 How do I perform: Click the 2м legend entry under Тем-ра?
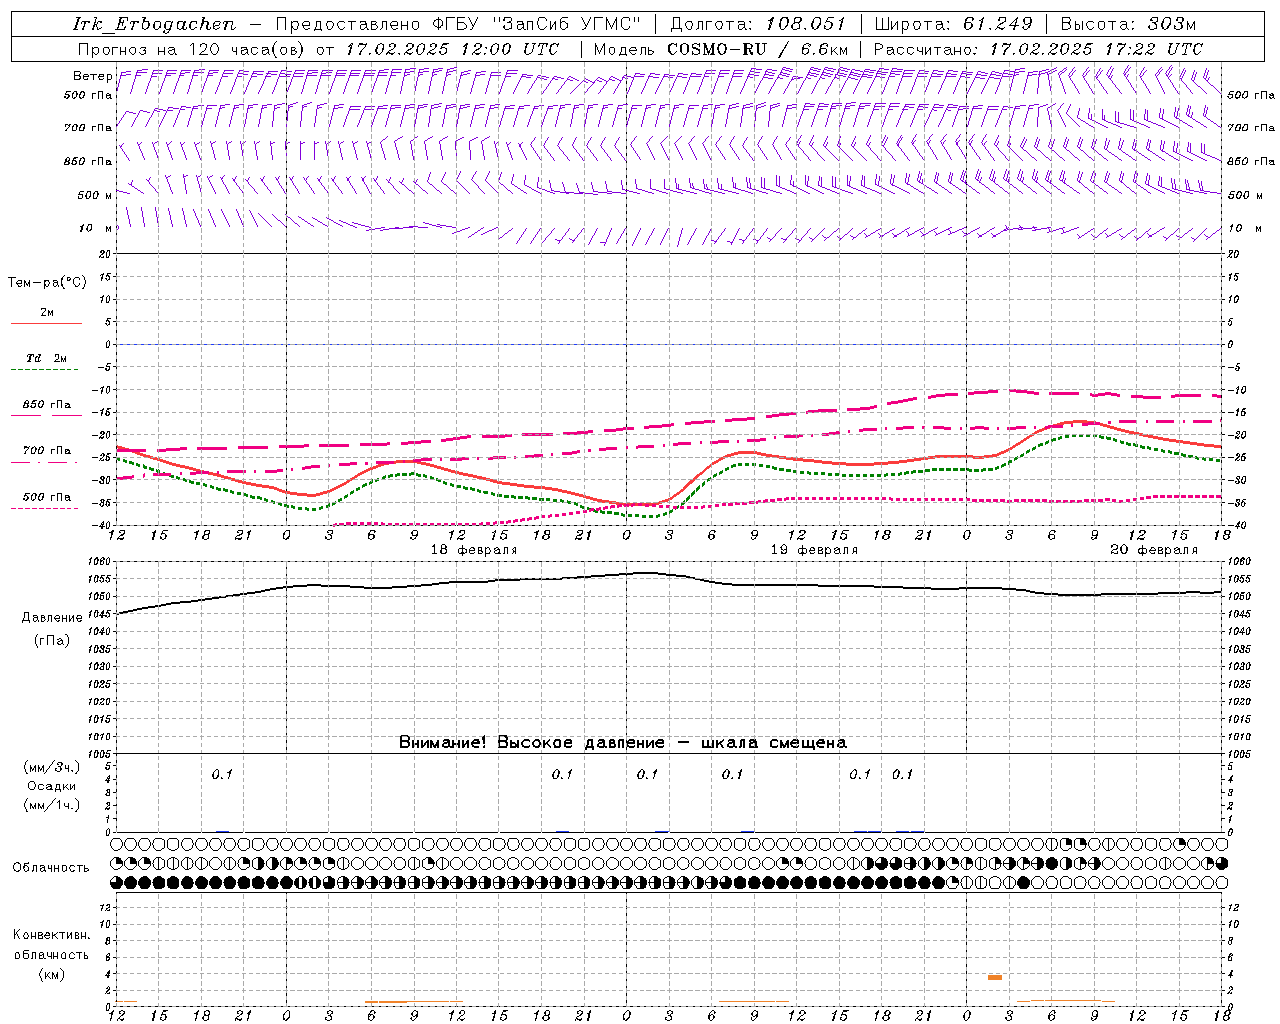click(x=47, y=312)
